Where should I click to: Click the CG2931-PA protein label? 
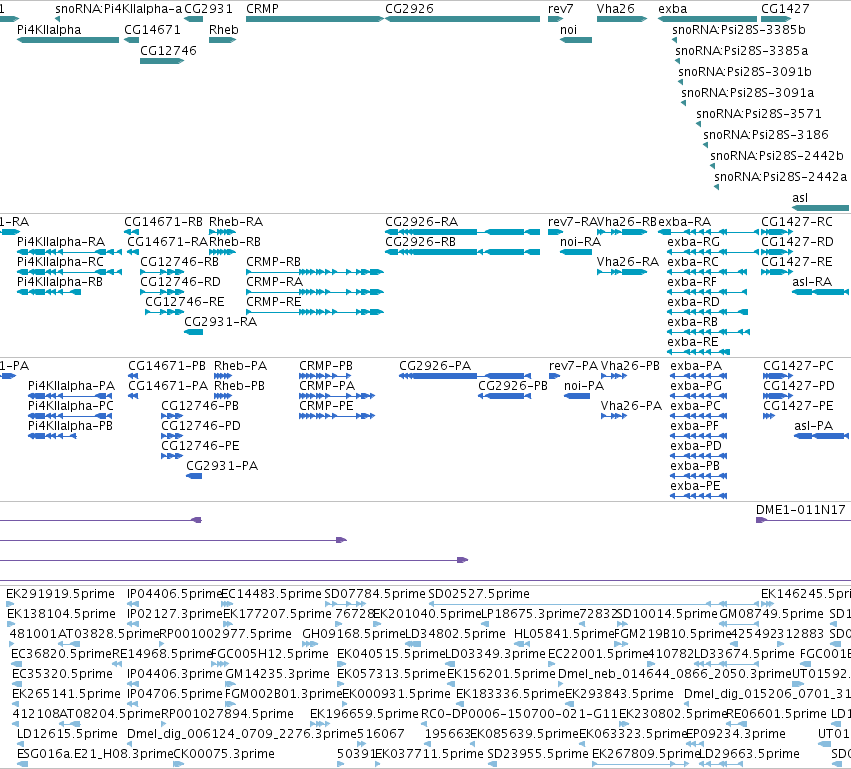coord(222,466)
